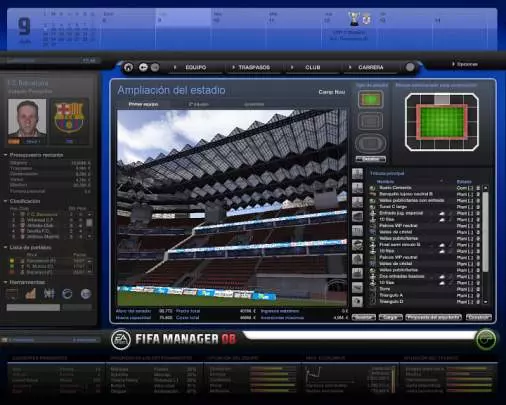The width and height of the screenshot is (506, 405).
Task: Go to the home screen icon
Action: (128, 67)
